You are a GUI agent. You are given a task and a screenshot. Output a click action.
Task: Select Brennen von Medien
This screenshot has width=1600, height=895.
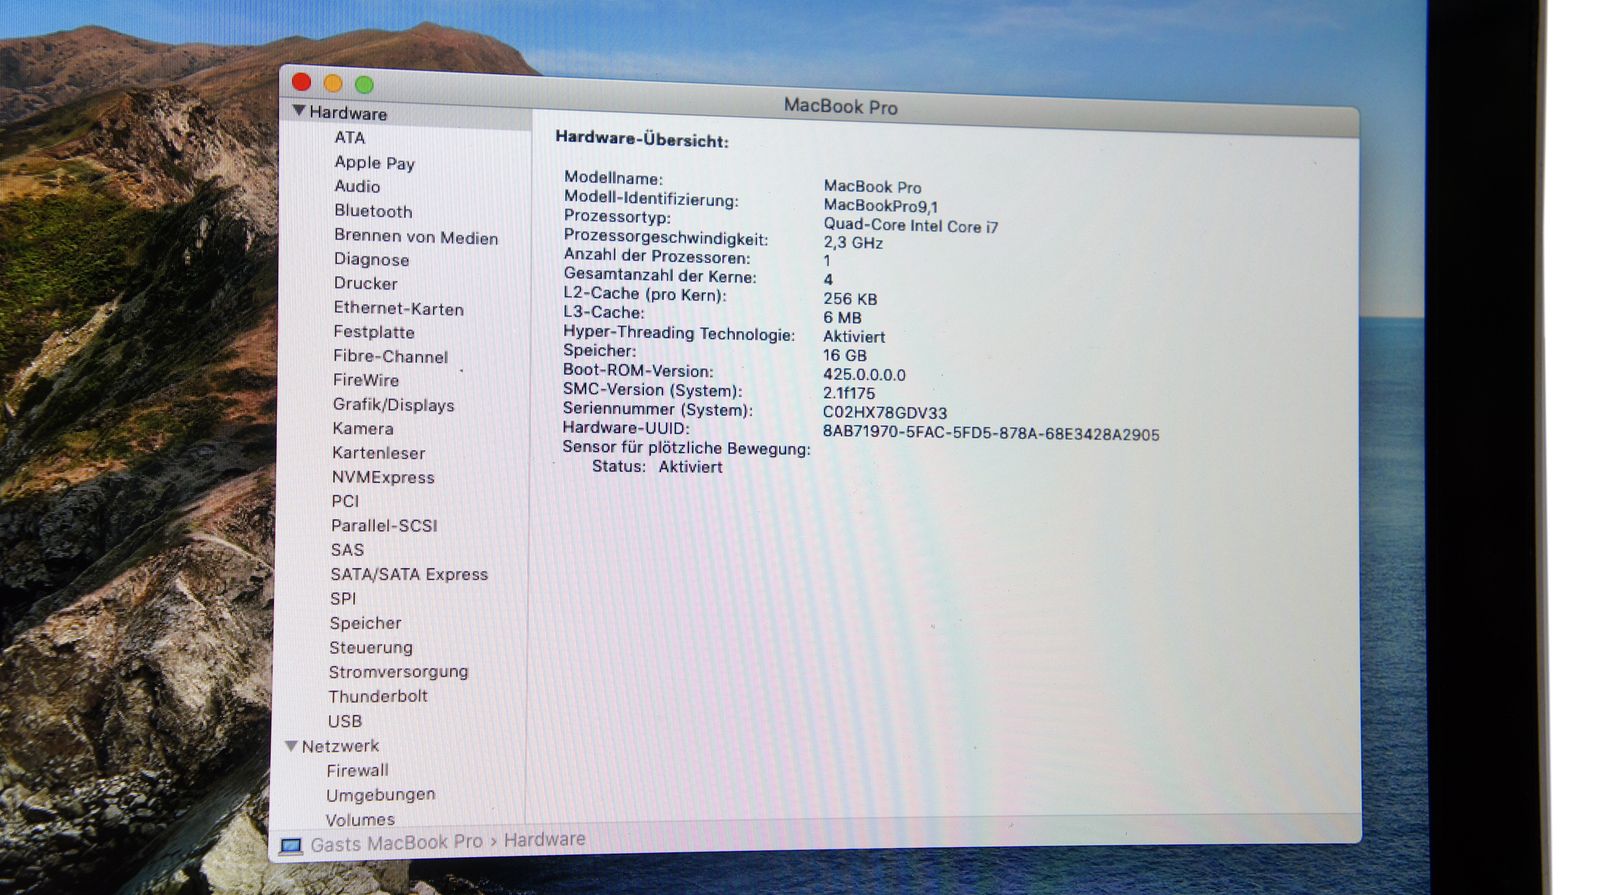click(416, 237)
